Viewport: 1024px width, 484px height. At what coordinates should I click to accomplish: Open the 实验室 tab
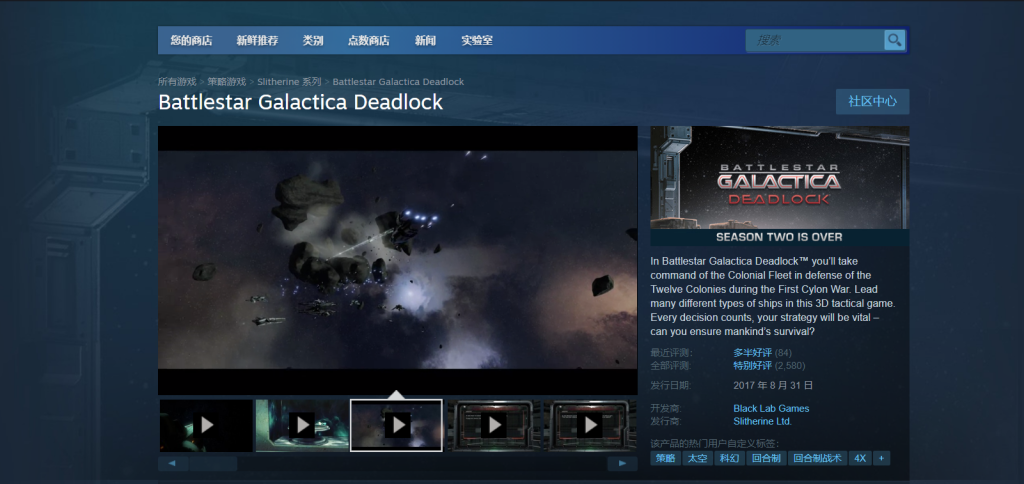tap(477, 40)
